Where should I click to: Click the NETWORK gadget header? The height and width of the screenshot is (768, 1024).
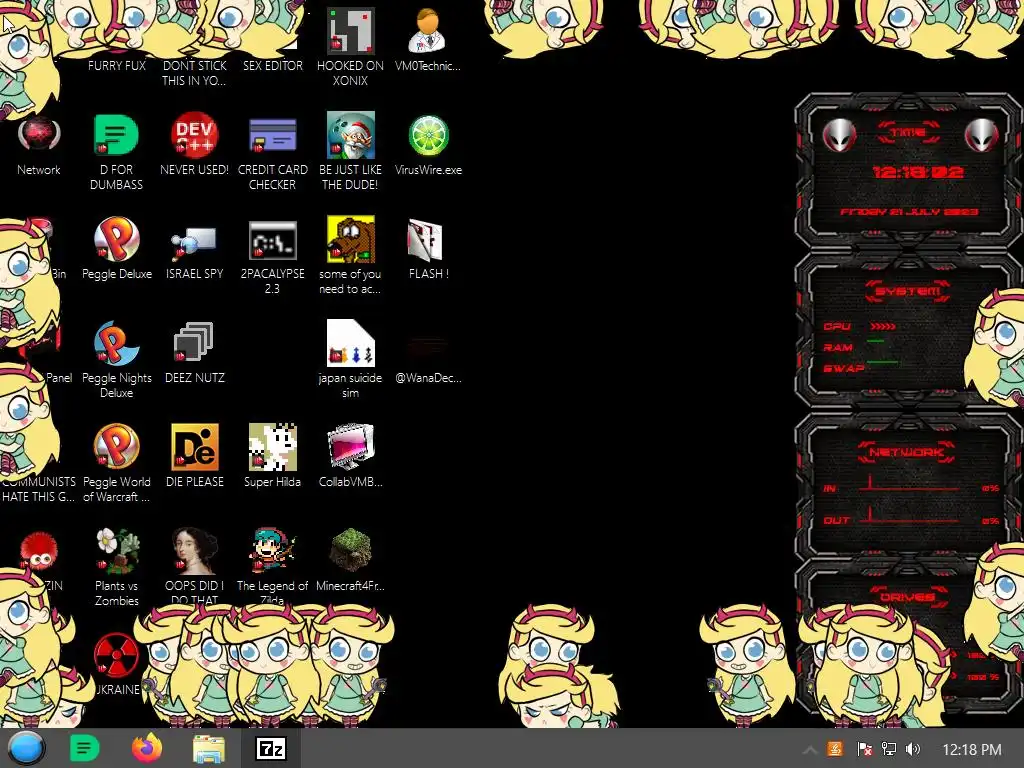pos(907,452)
